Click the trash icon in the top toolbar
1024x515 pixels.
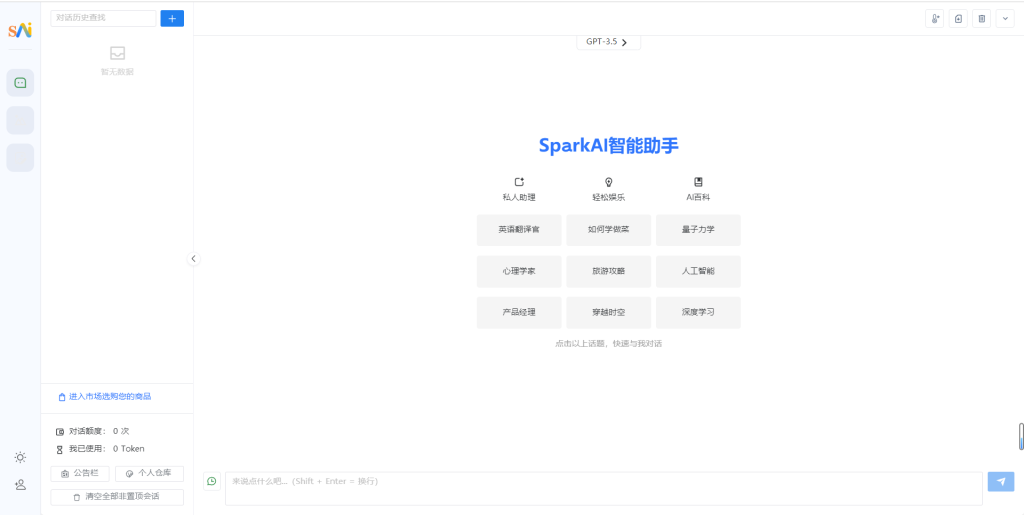pyautogui.click(x=981, y=18)
